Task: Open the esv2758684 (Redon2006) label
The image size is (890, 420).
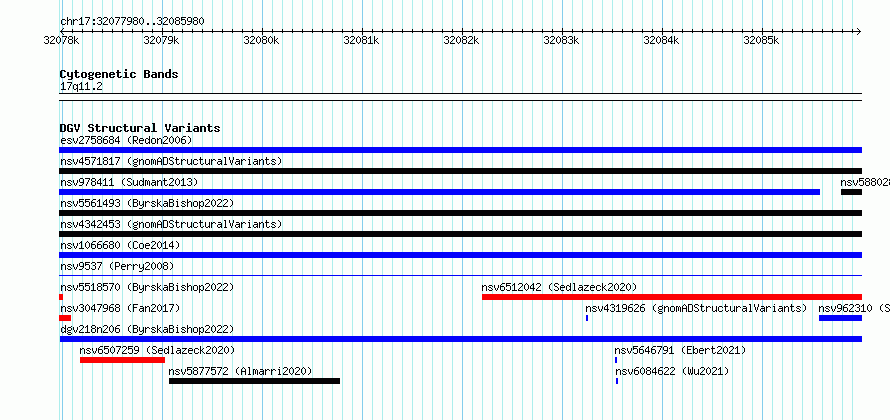Action: click(x=126, y=140)
